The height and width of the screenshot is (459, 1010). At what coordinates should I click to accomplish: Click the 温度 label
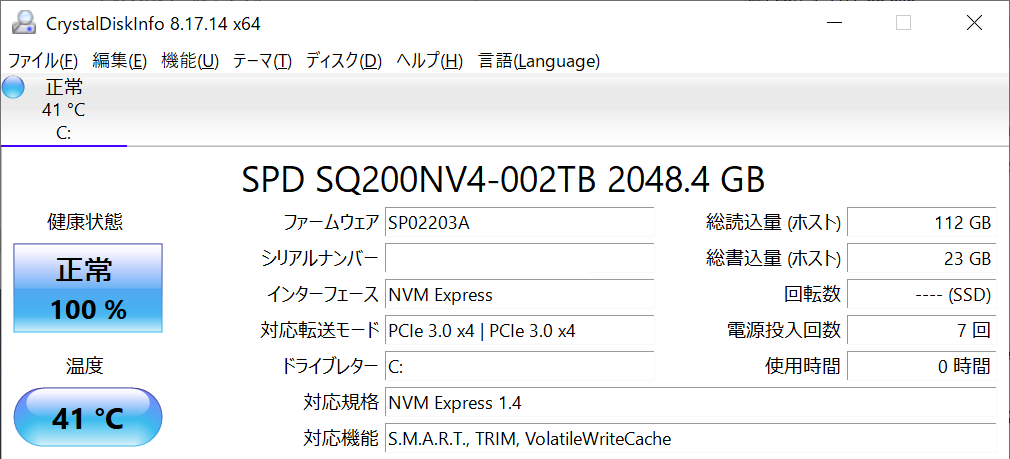[85, 366]
